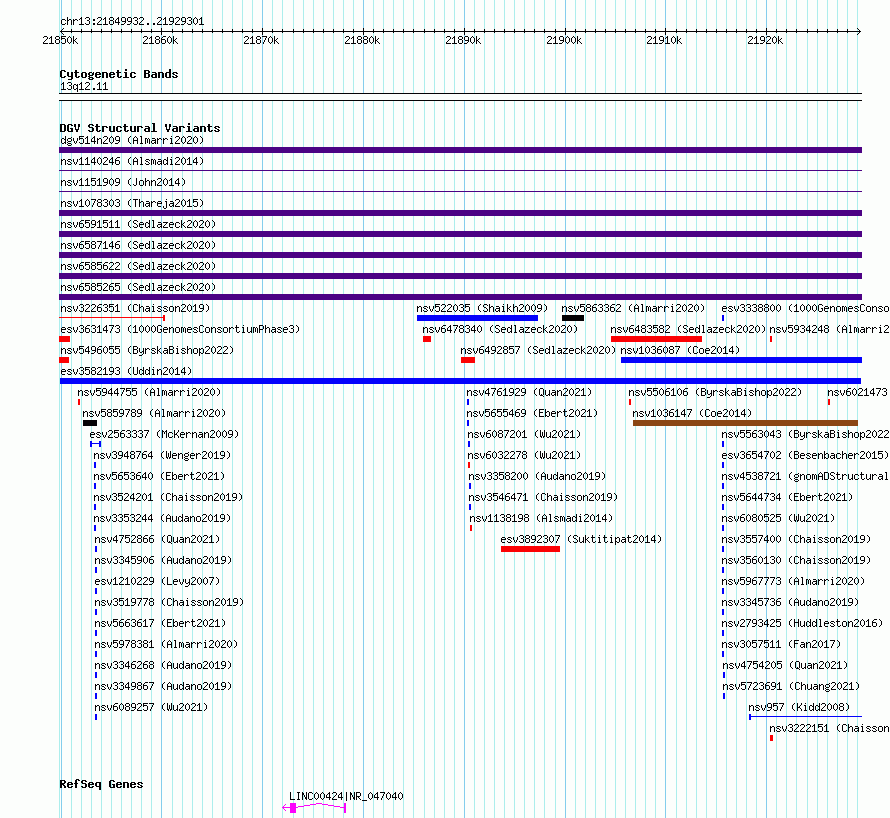Select the nsv957 (Kidd2008) blue line
The image size is (890, 818).
point(805,717)
